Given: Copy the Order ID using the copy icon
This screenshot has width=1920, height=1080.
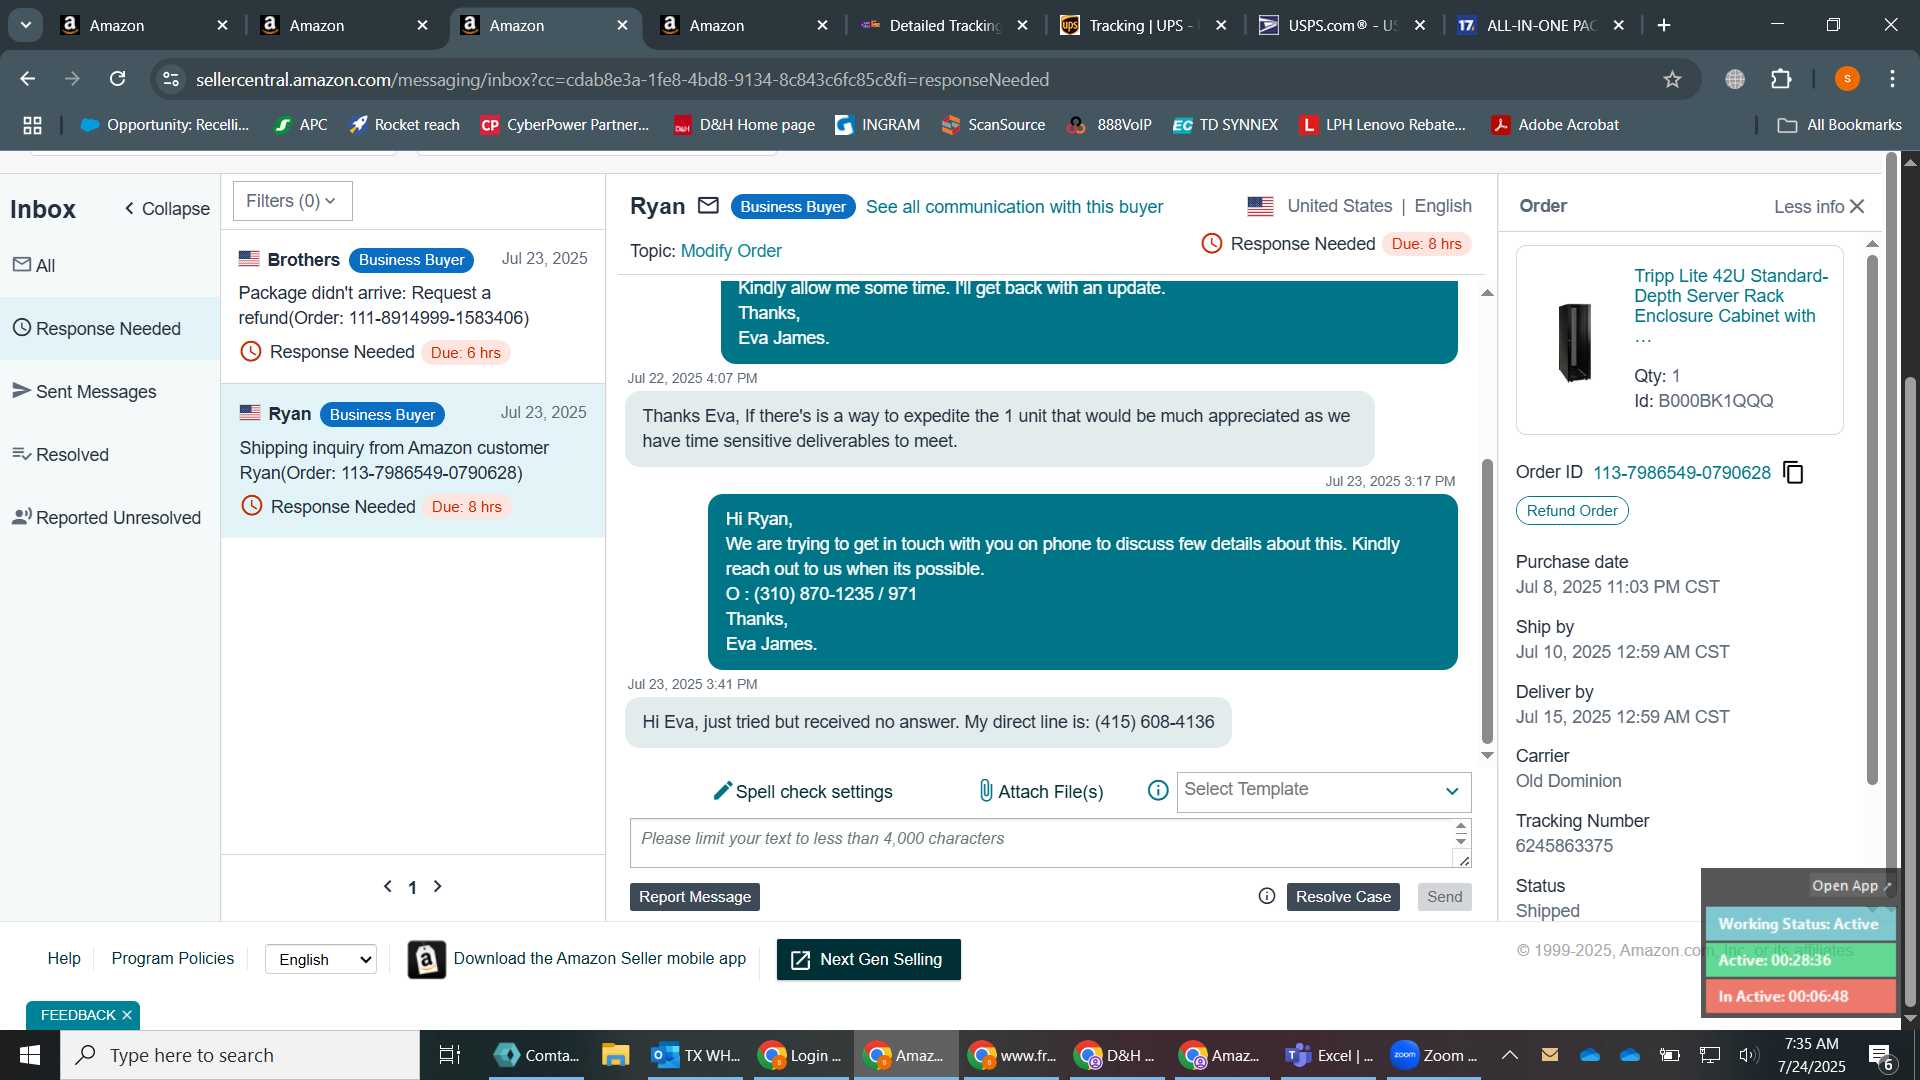Looking at the screenshot, I should click(1794, 473).
